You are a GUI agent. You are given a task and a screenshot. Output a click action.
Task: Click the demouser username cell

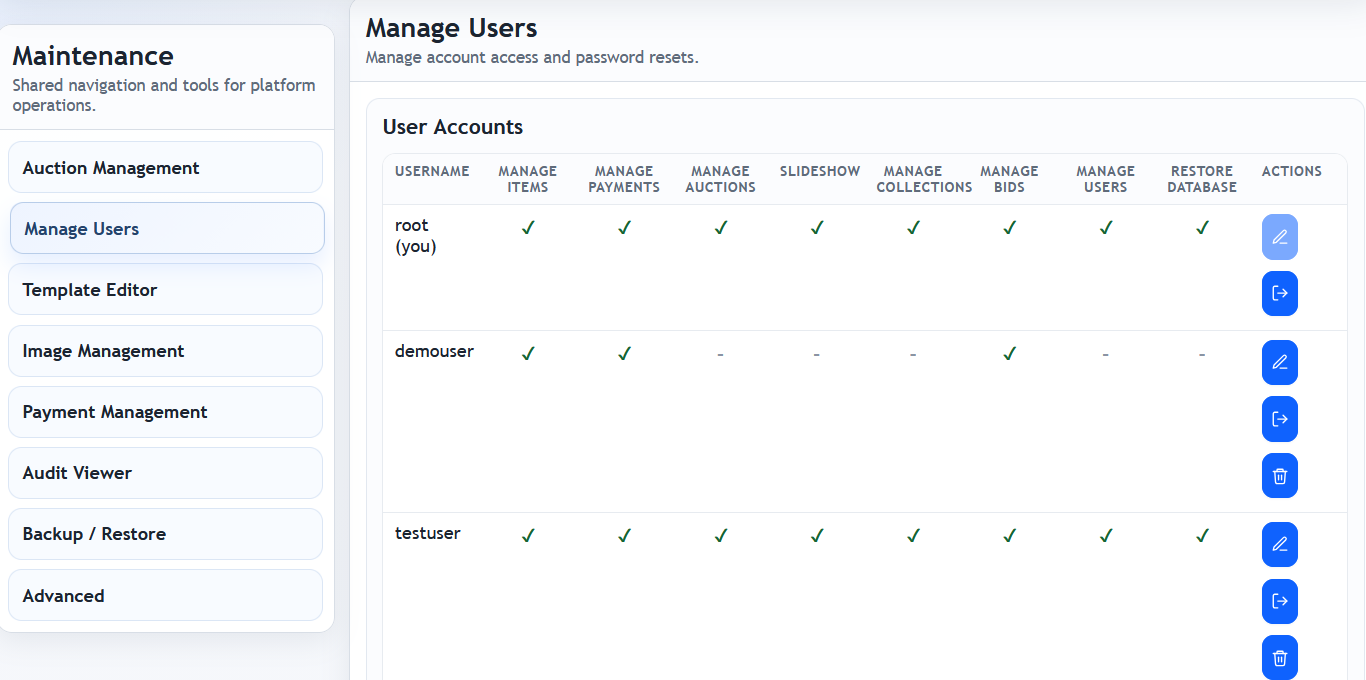coord(434,351)
